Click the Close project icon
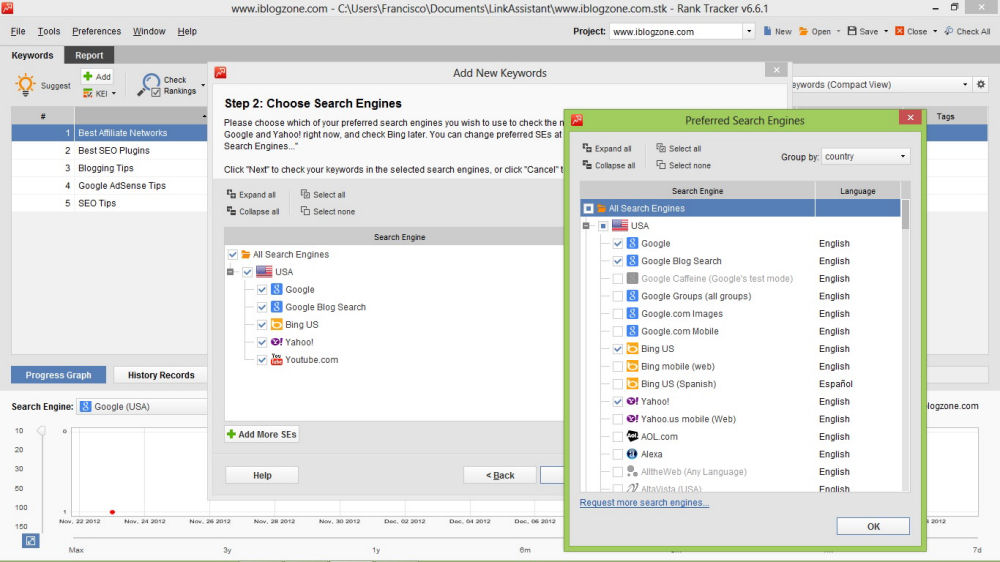The height and width of the screenshot is (562, 1000). point(899,31)
